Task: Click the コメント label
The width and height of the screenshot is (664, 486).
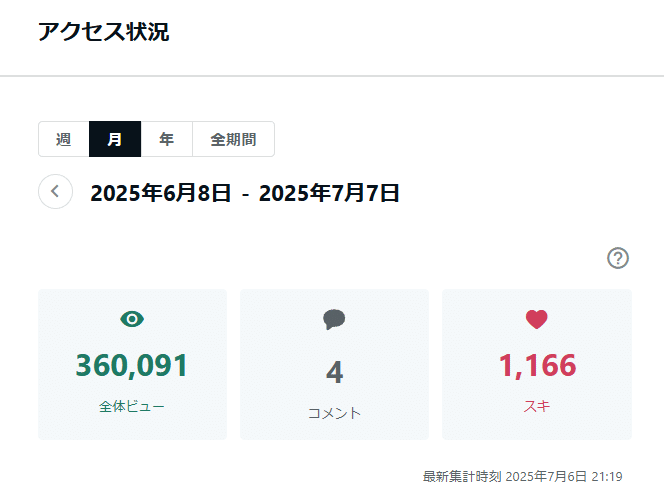Action: tap(335, 413)
